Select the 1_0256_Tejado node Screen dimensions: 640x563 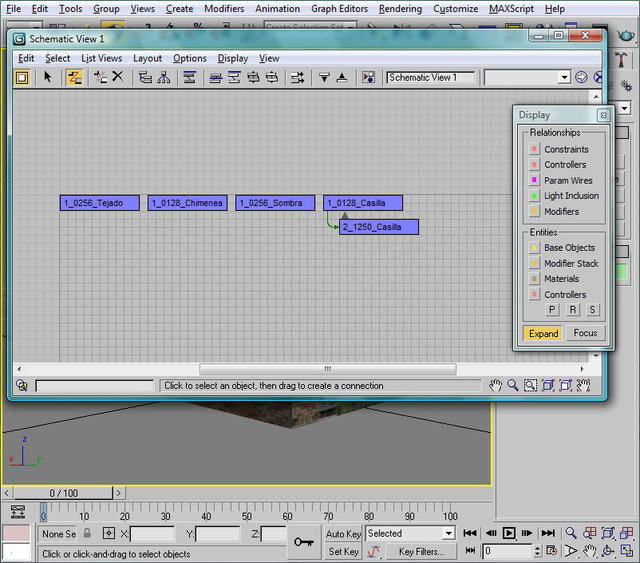tap(99, 203)
